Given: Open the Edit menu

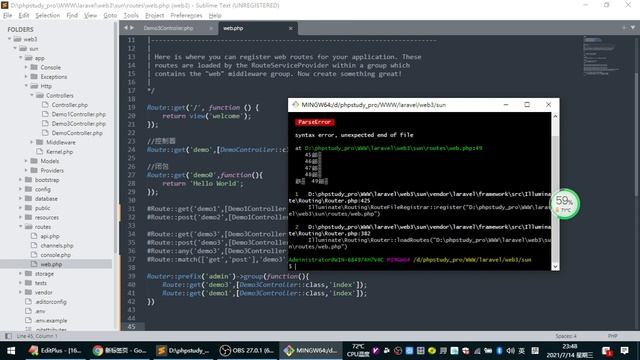Looking at the screenshot, I should [24, 16].
